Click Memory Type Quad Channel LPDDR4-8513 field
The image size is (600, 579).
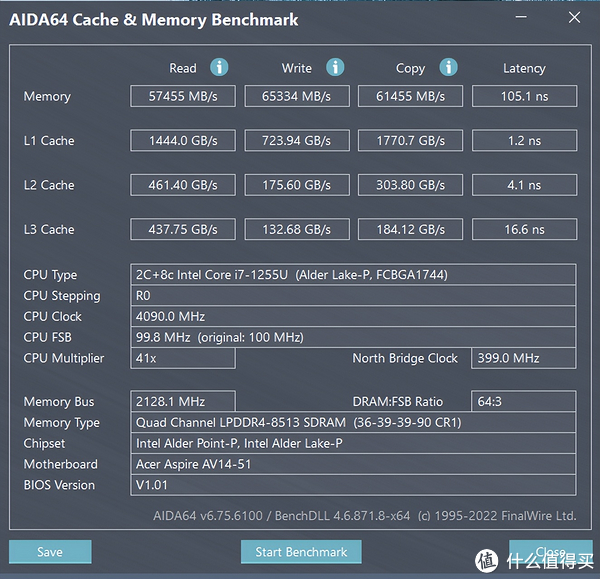click(353, 422)
